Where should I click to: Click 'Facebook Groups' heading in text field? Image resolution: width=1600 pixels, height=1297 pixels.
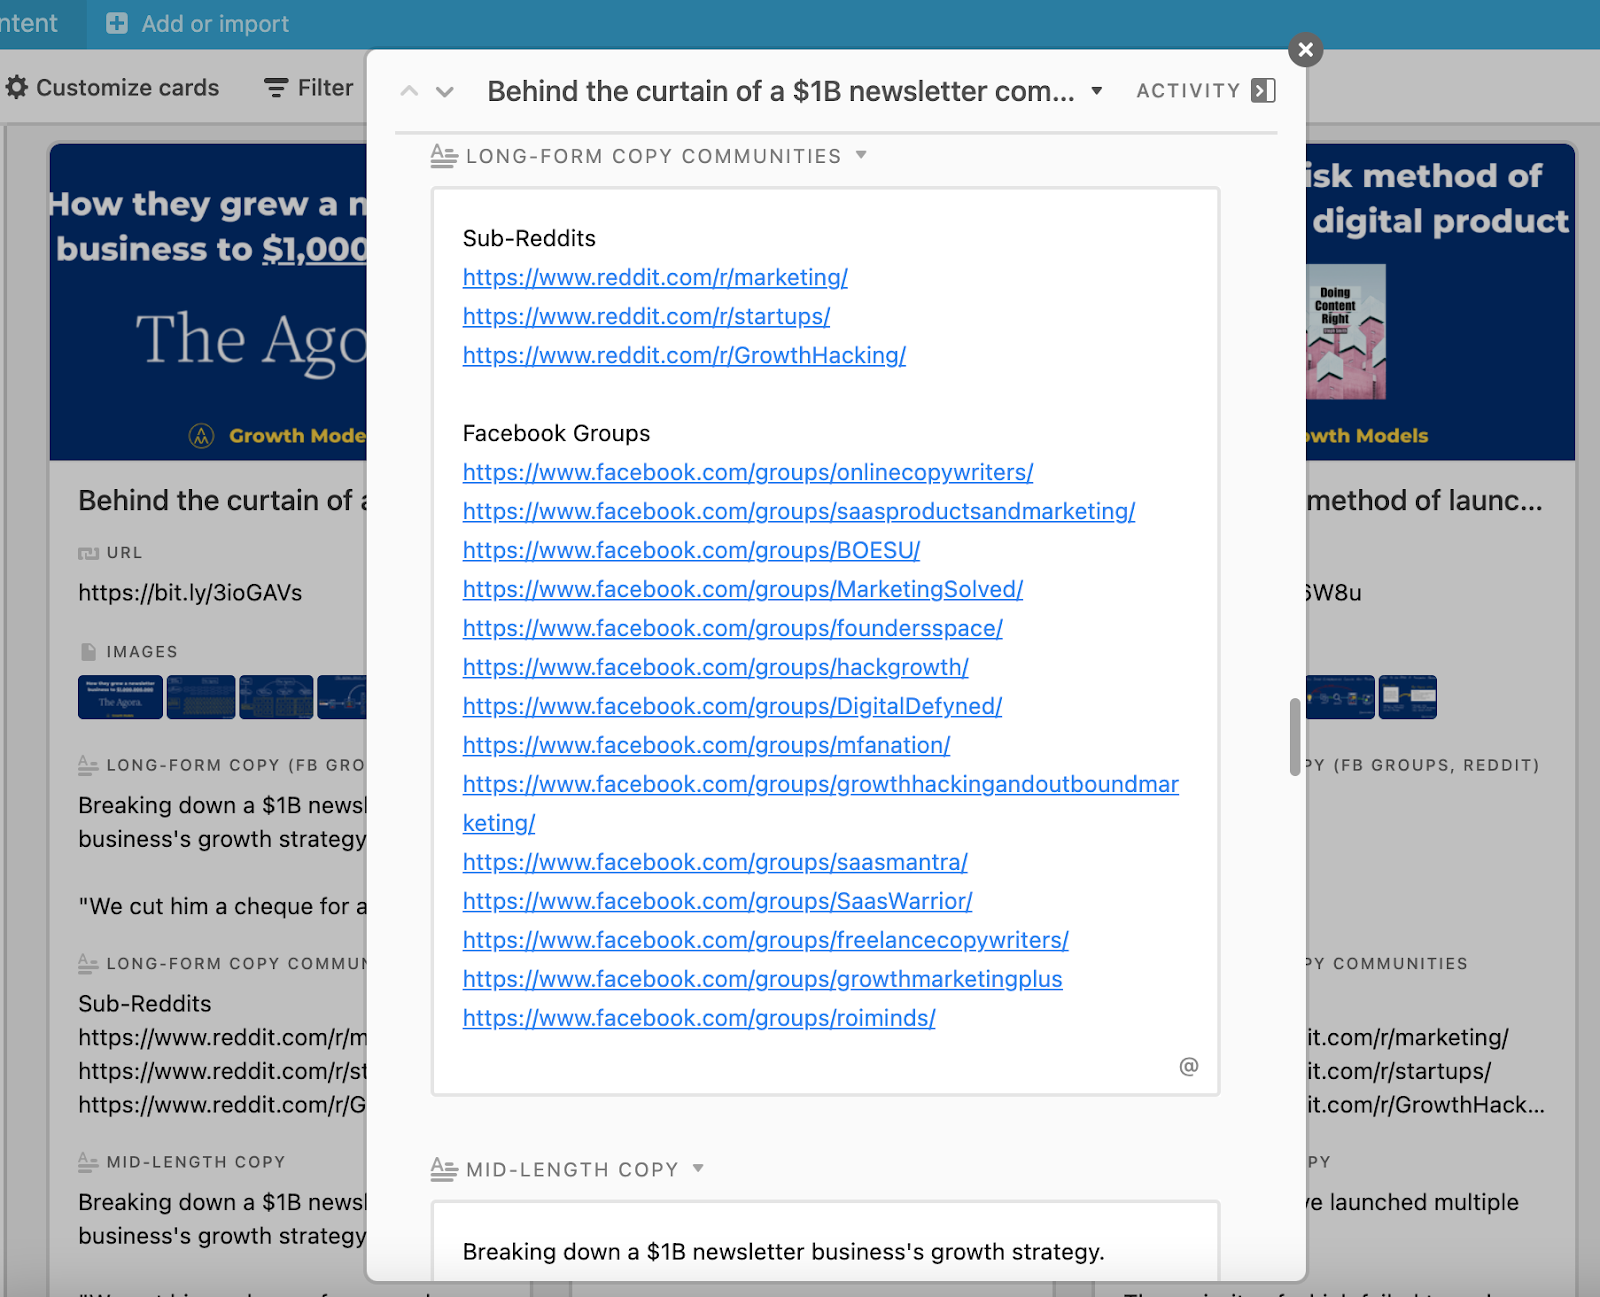click(556, 433)
